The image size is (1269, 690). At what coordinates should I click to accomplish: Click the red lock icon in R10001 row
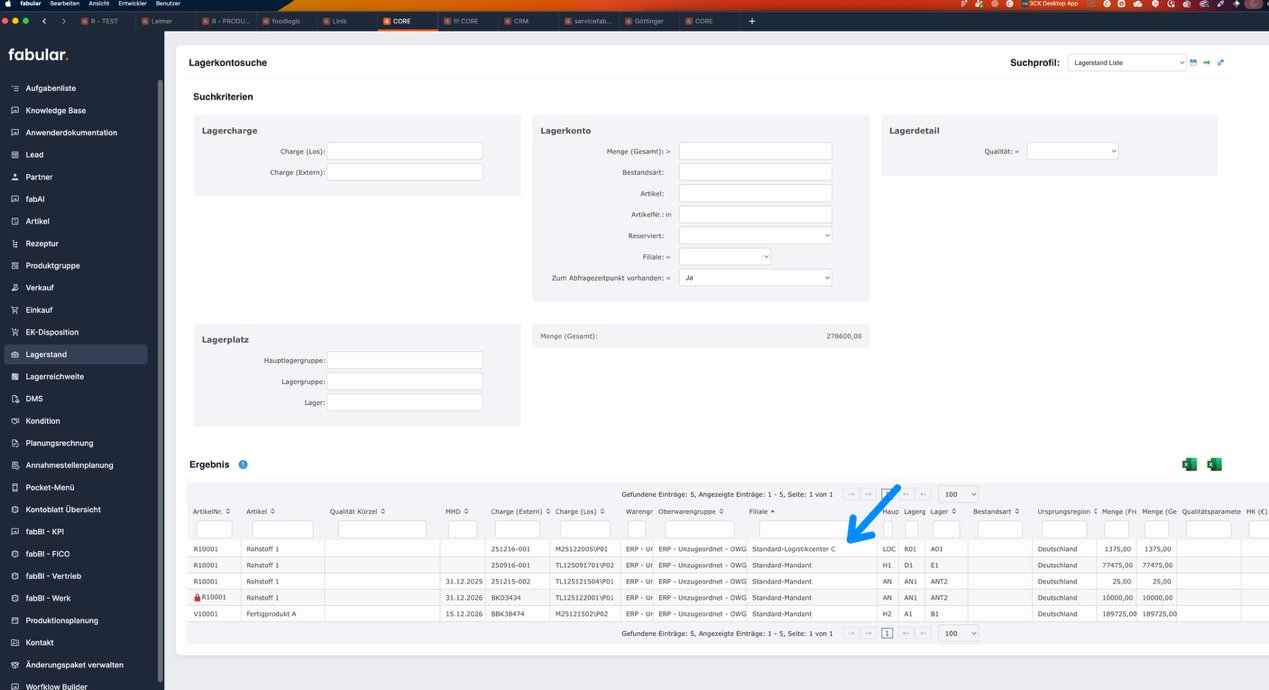pos(197,598)
